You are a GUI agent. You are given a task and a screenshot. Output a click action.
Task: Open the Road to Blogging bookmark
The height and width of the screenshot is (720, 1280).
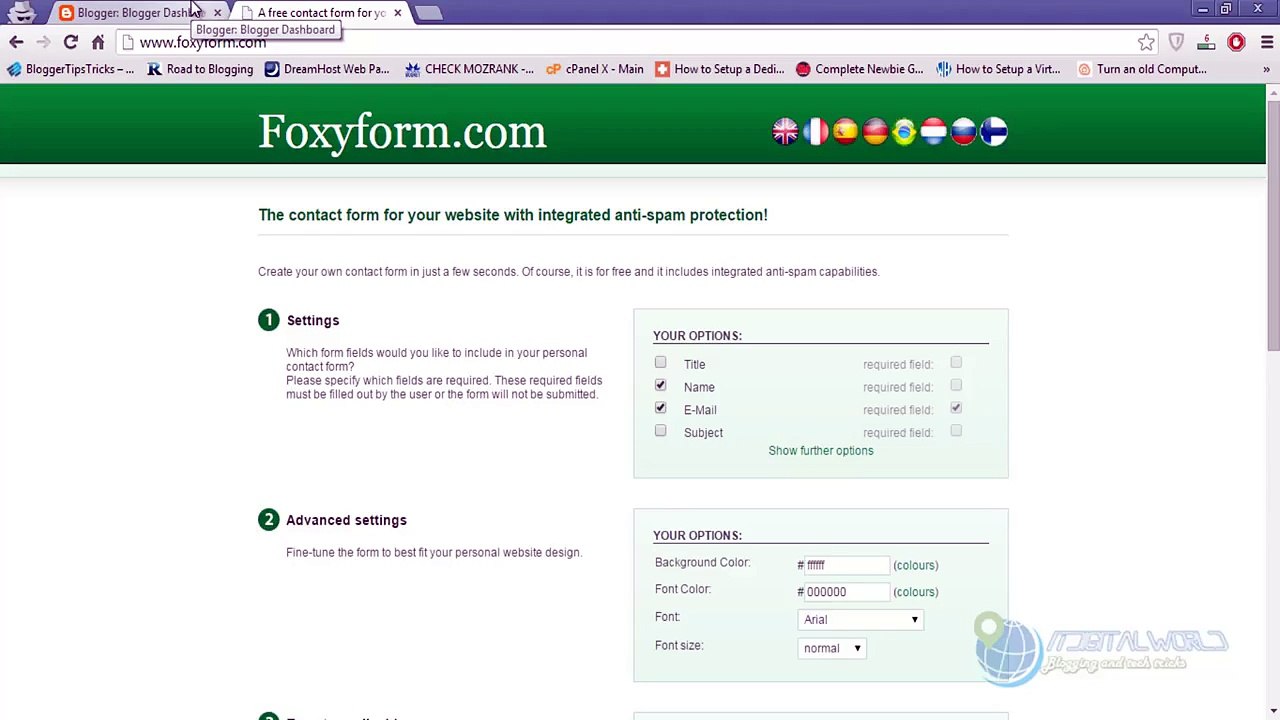pos(200,69)
